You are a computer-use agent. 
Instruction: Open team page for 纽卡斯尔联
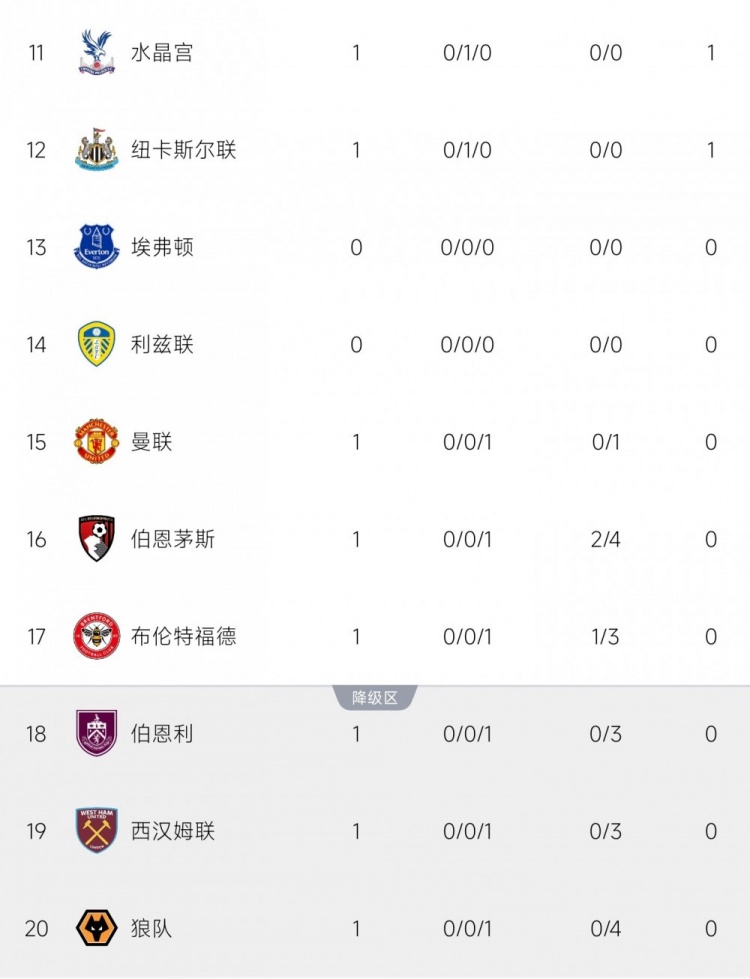pos(183,150)
